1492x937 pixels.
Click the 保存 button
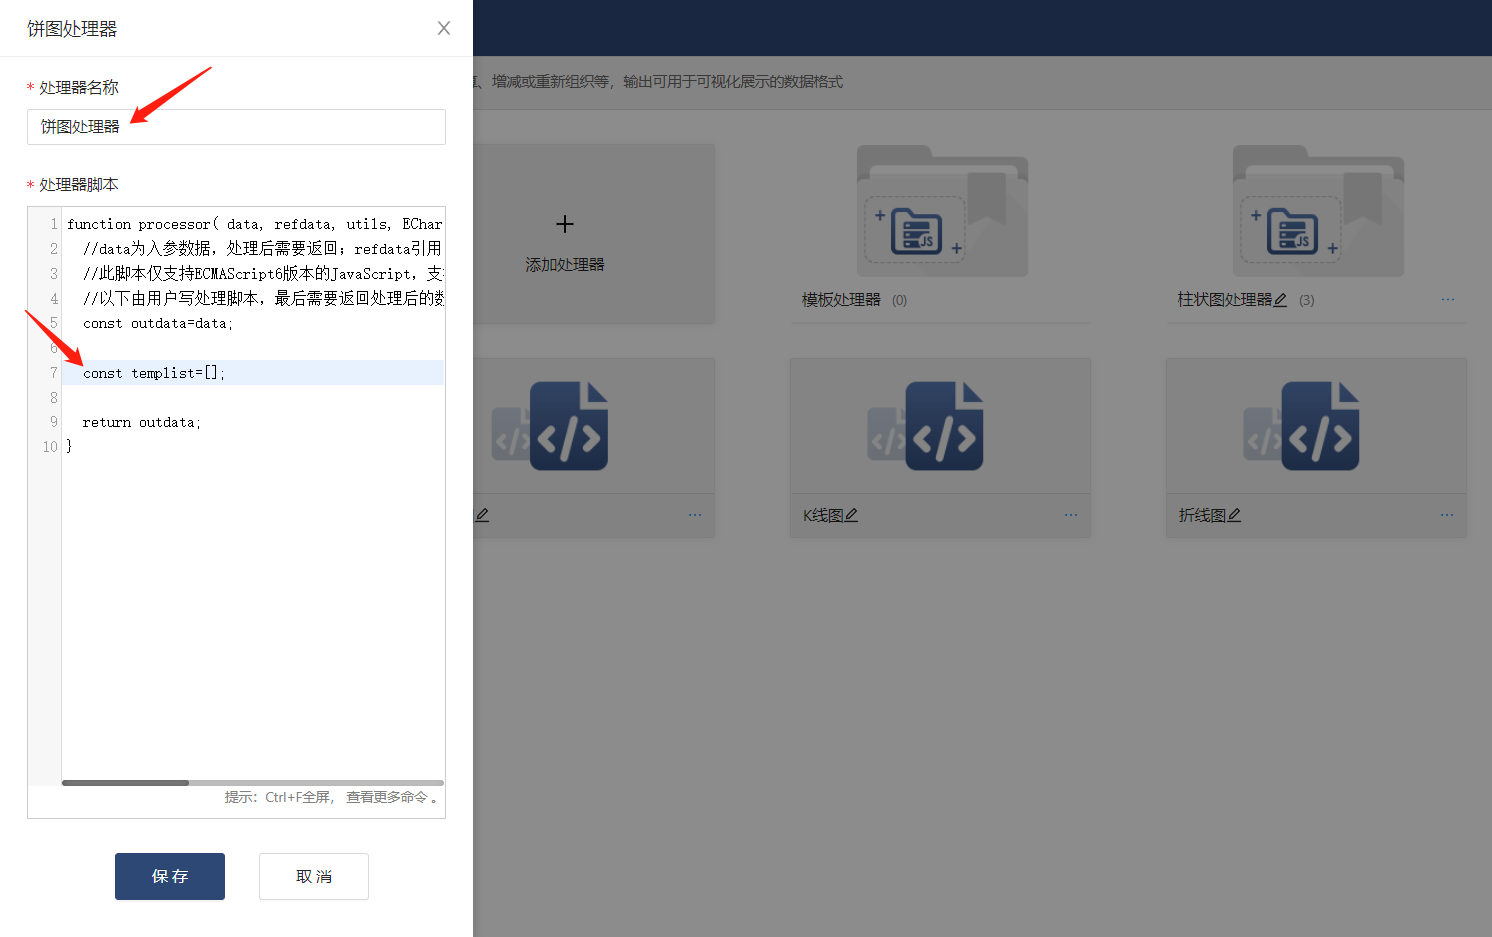point(170,876)
